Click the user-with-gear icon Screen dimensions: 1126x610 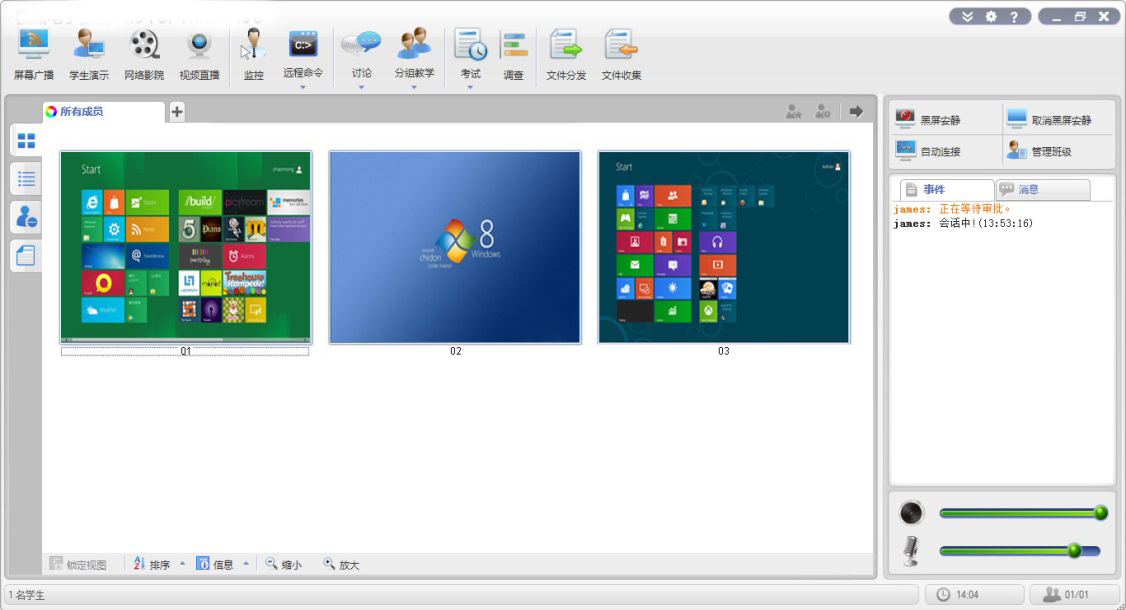(823, 111)
